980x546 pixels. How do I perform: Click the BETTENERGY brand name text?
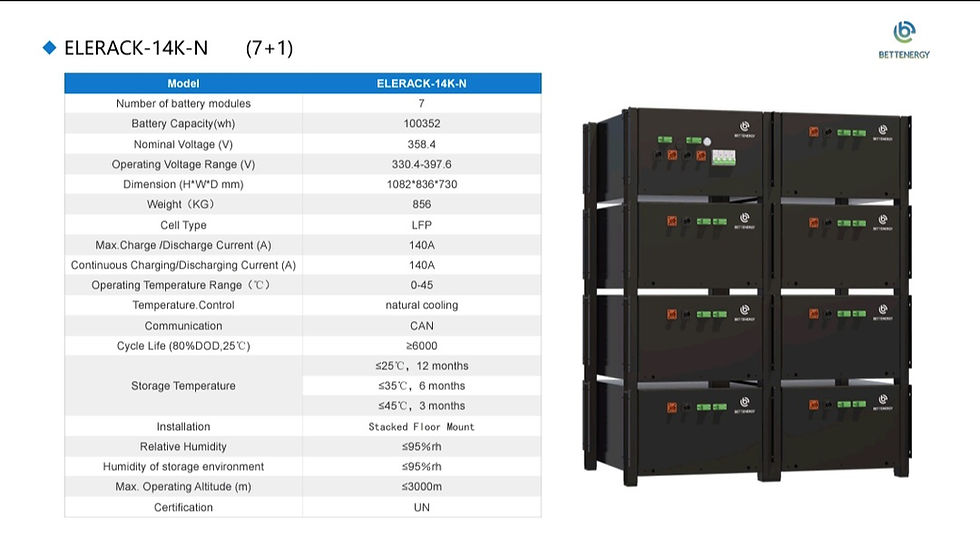(x=904, y=55)
